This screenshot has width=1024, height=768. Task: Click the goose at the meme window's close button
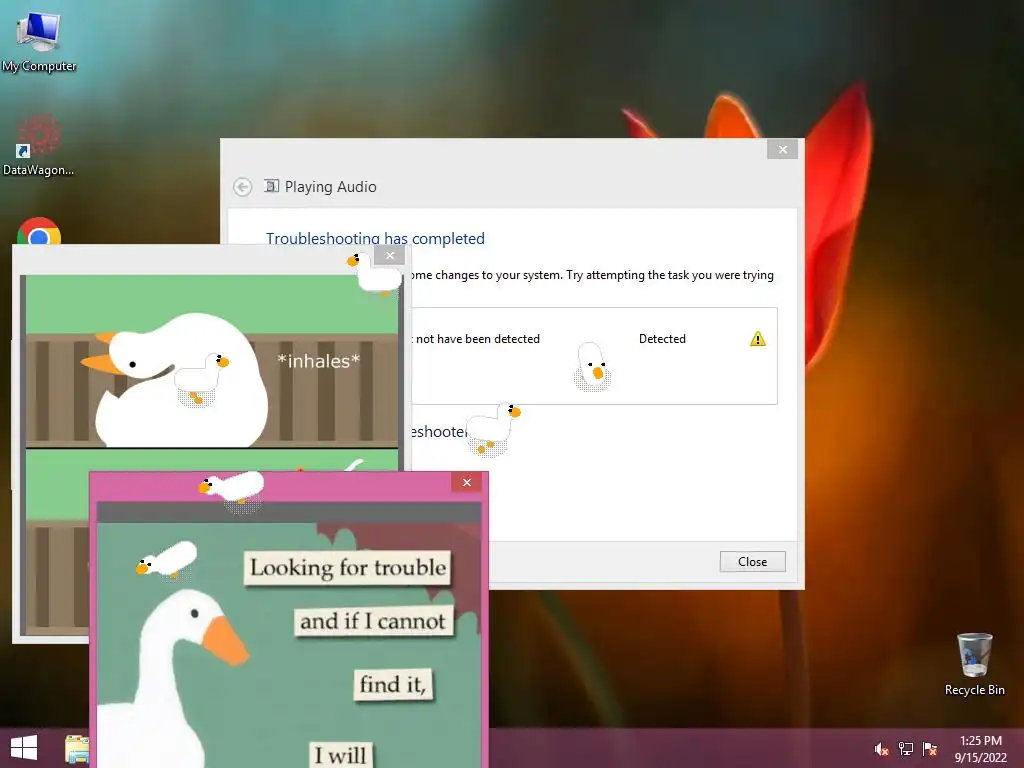[x=374, y=274]
